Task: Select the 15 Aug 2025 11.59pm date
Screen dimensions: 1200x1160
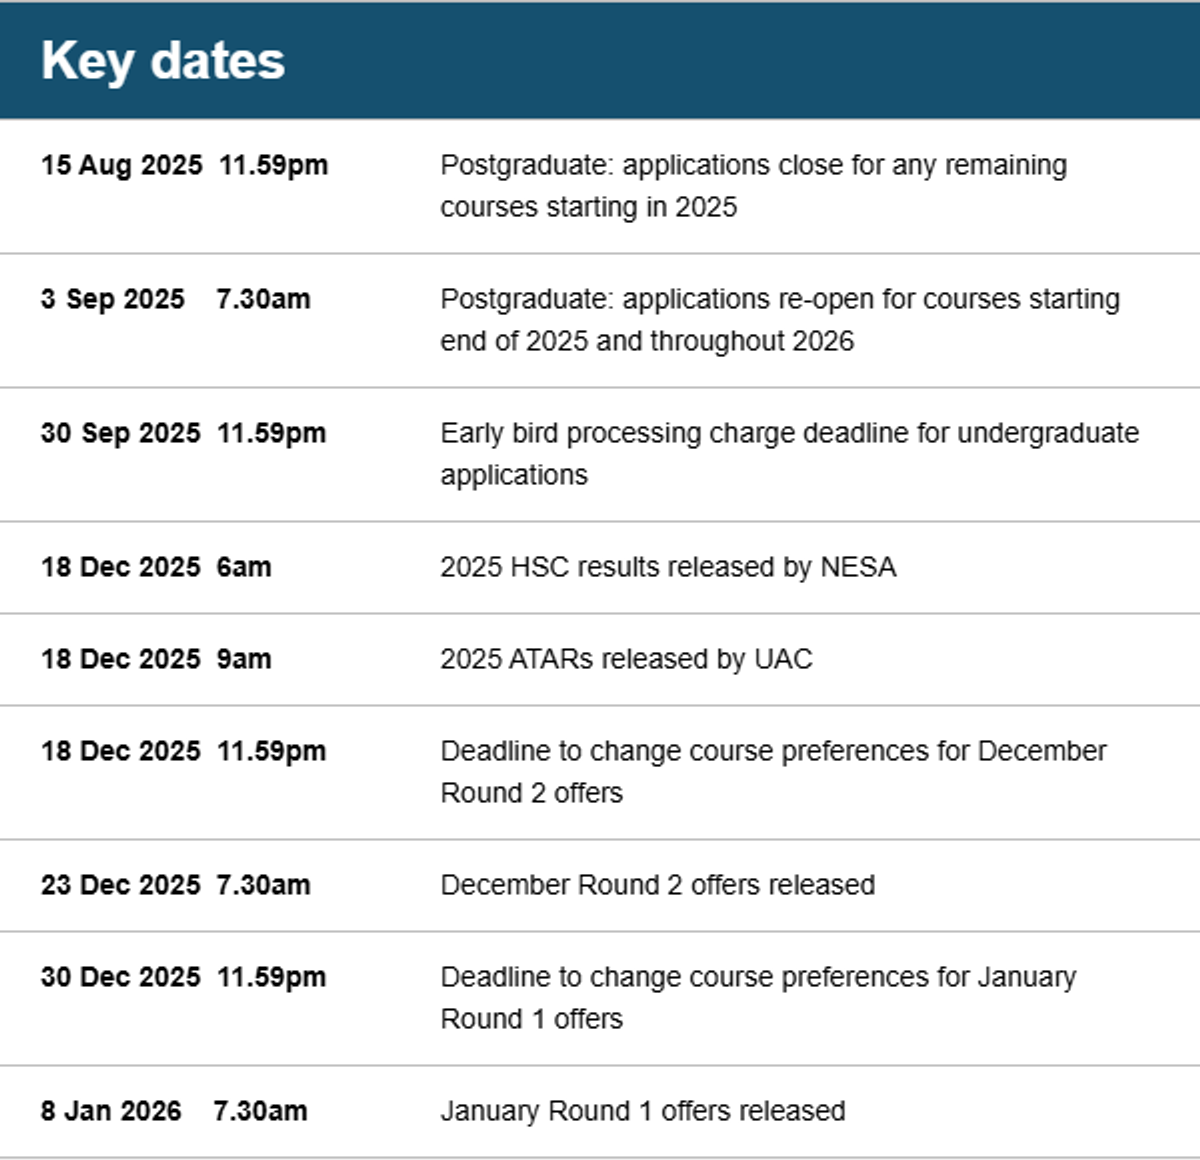Action: click(184, 165)
